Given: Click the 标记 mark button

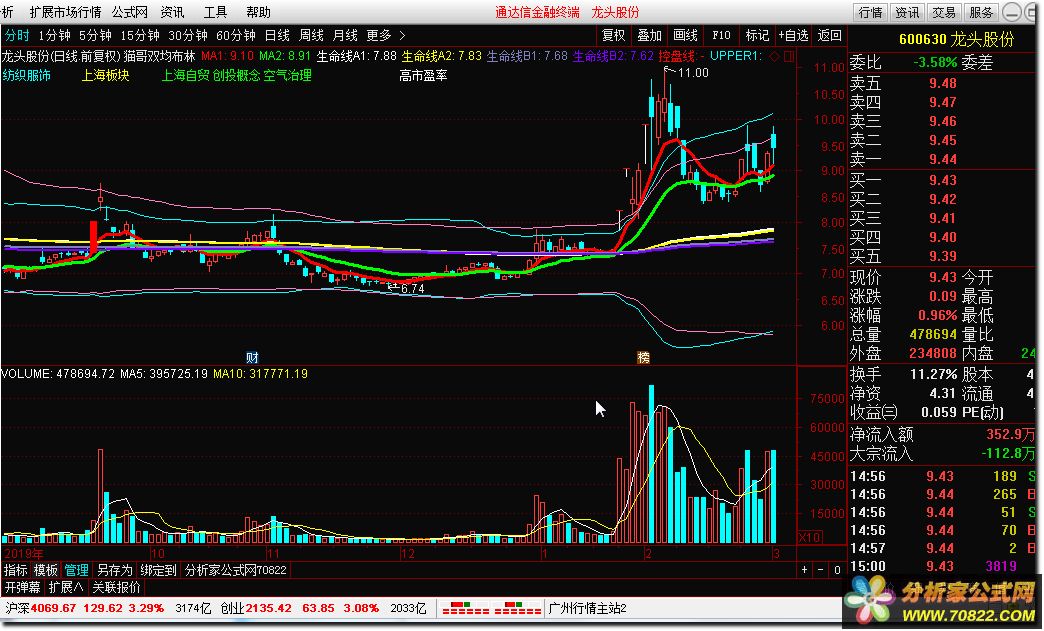Looking at the screenshot, I should click(757, 35).
